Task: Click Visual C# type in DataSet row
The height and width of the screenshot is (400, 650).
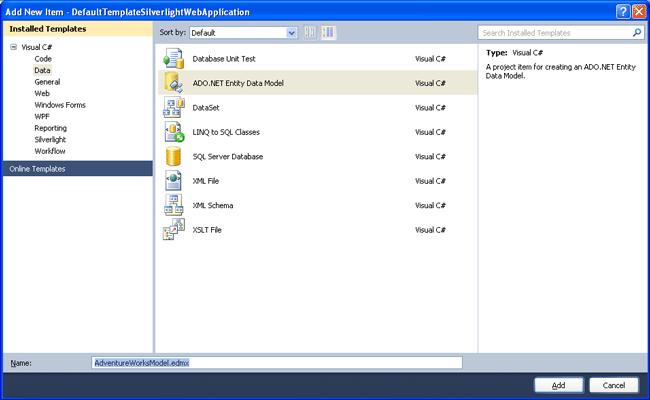Action: pyautogui.click(x=430, y=108)
